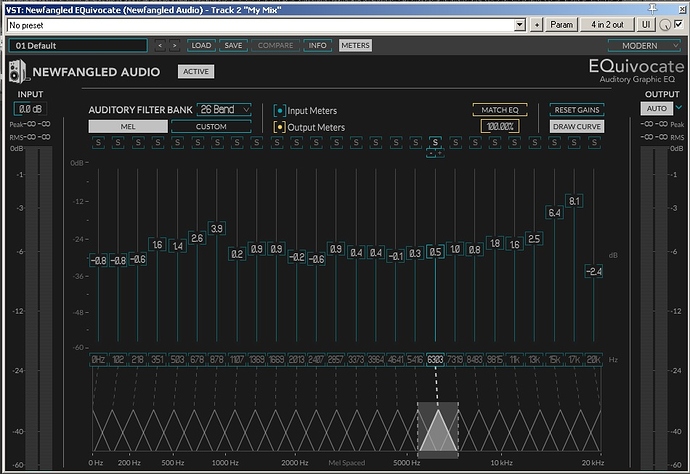Solo the 102 Hz band
Screen dimensions: 690x474
point(118,143)
